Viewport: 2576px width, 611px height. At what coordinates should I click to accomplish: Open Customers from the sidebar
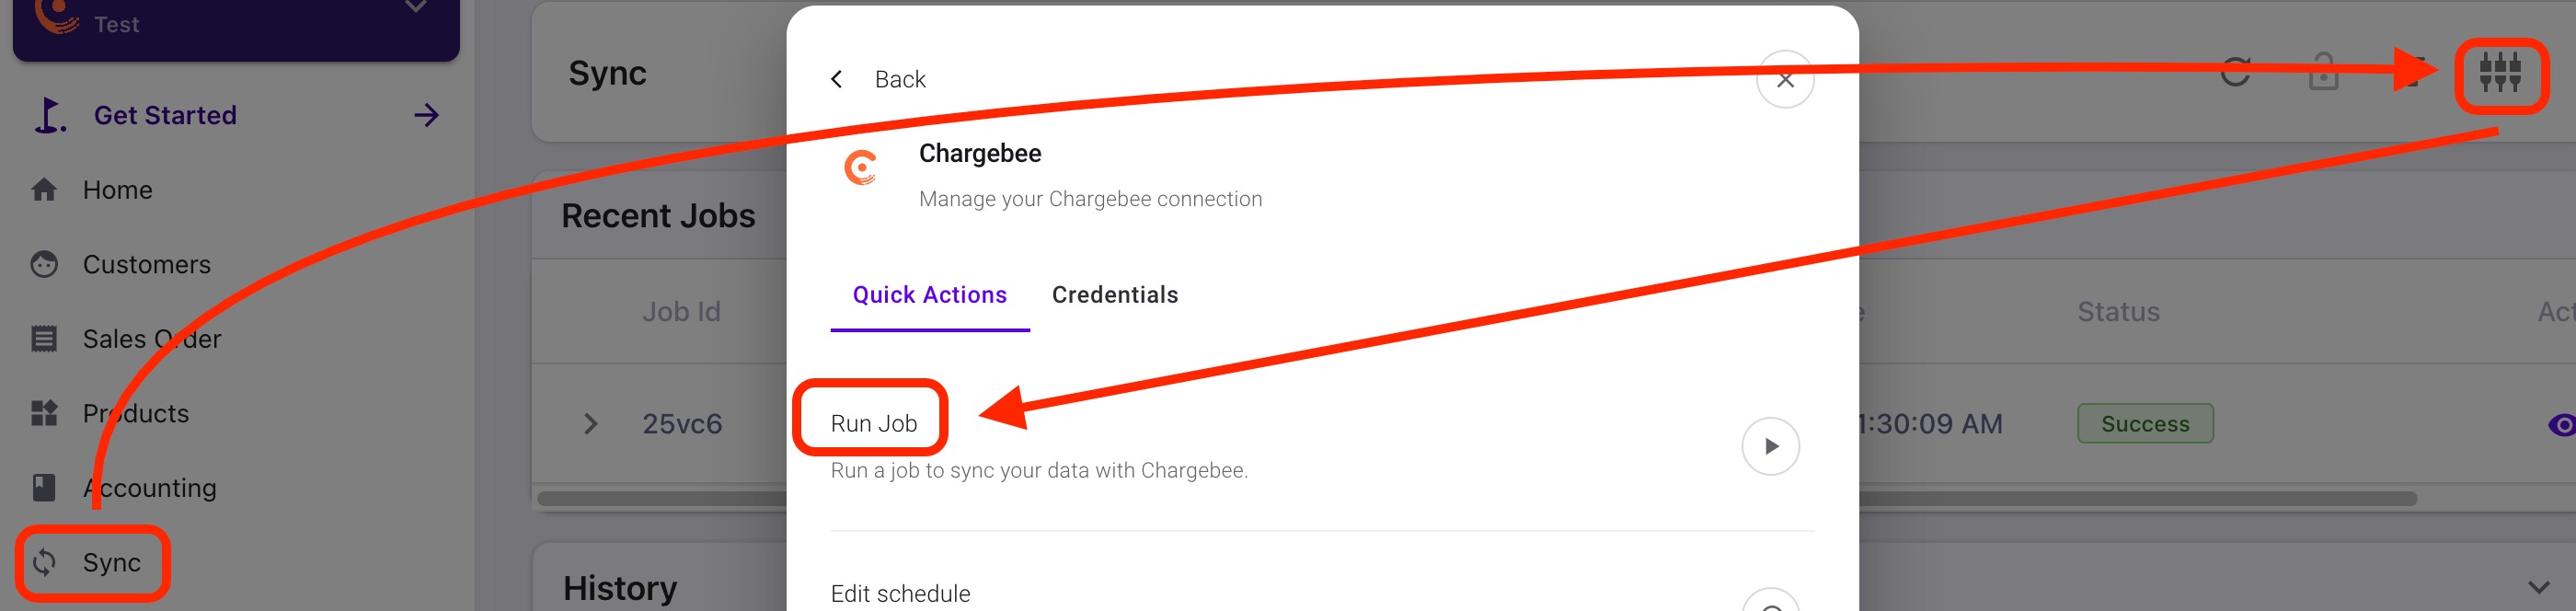pyautogui.click(x=146, y=265)
